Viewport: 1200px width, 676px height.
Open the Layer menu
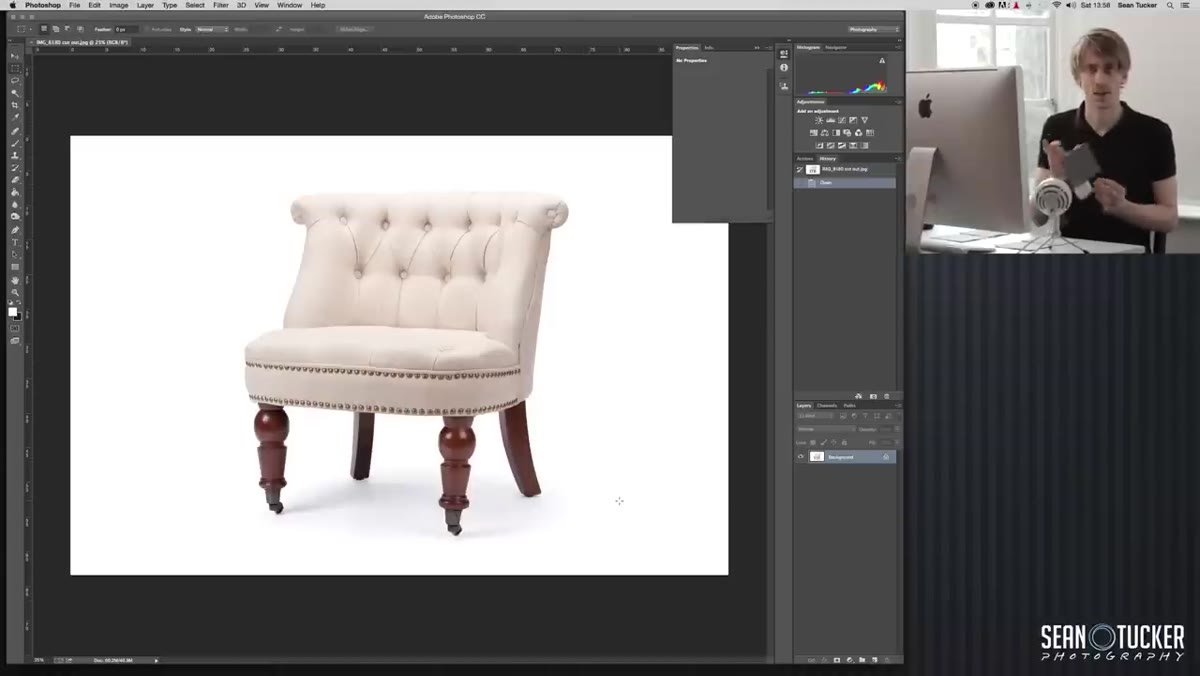pyautogui.click(x=145, y=5)
